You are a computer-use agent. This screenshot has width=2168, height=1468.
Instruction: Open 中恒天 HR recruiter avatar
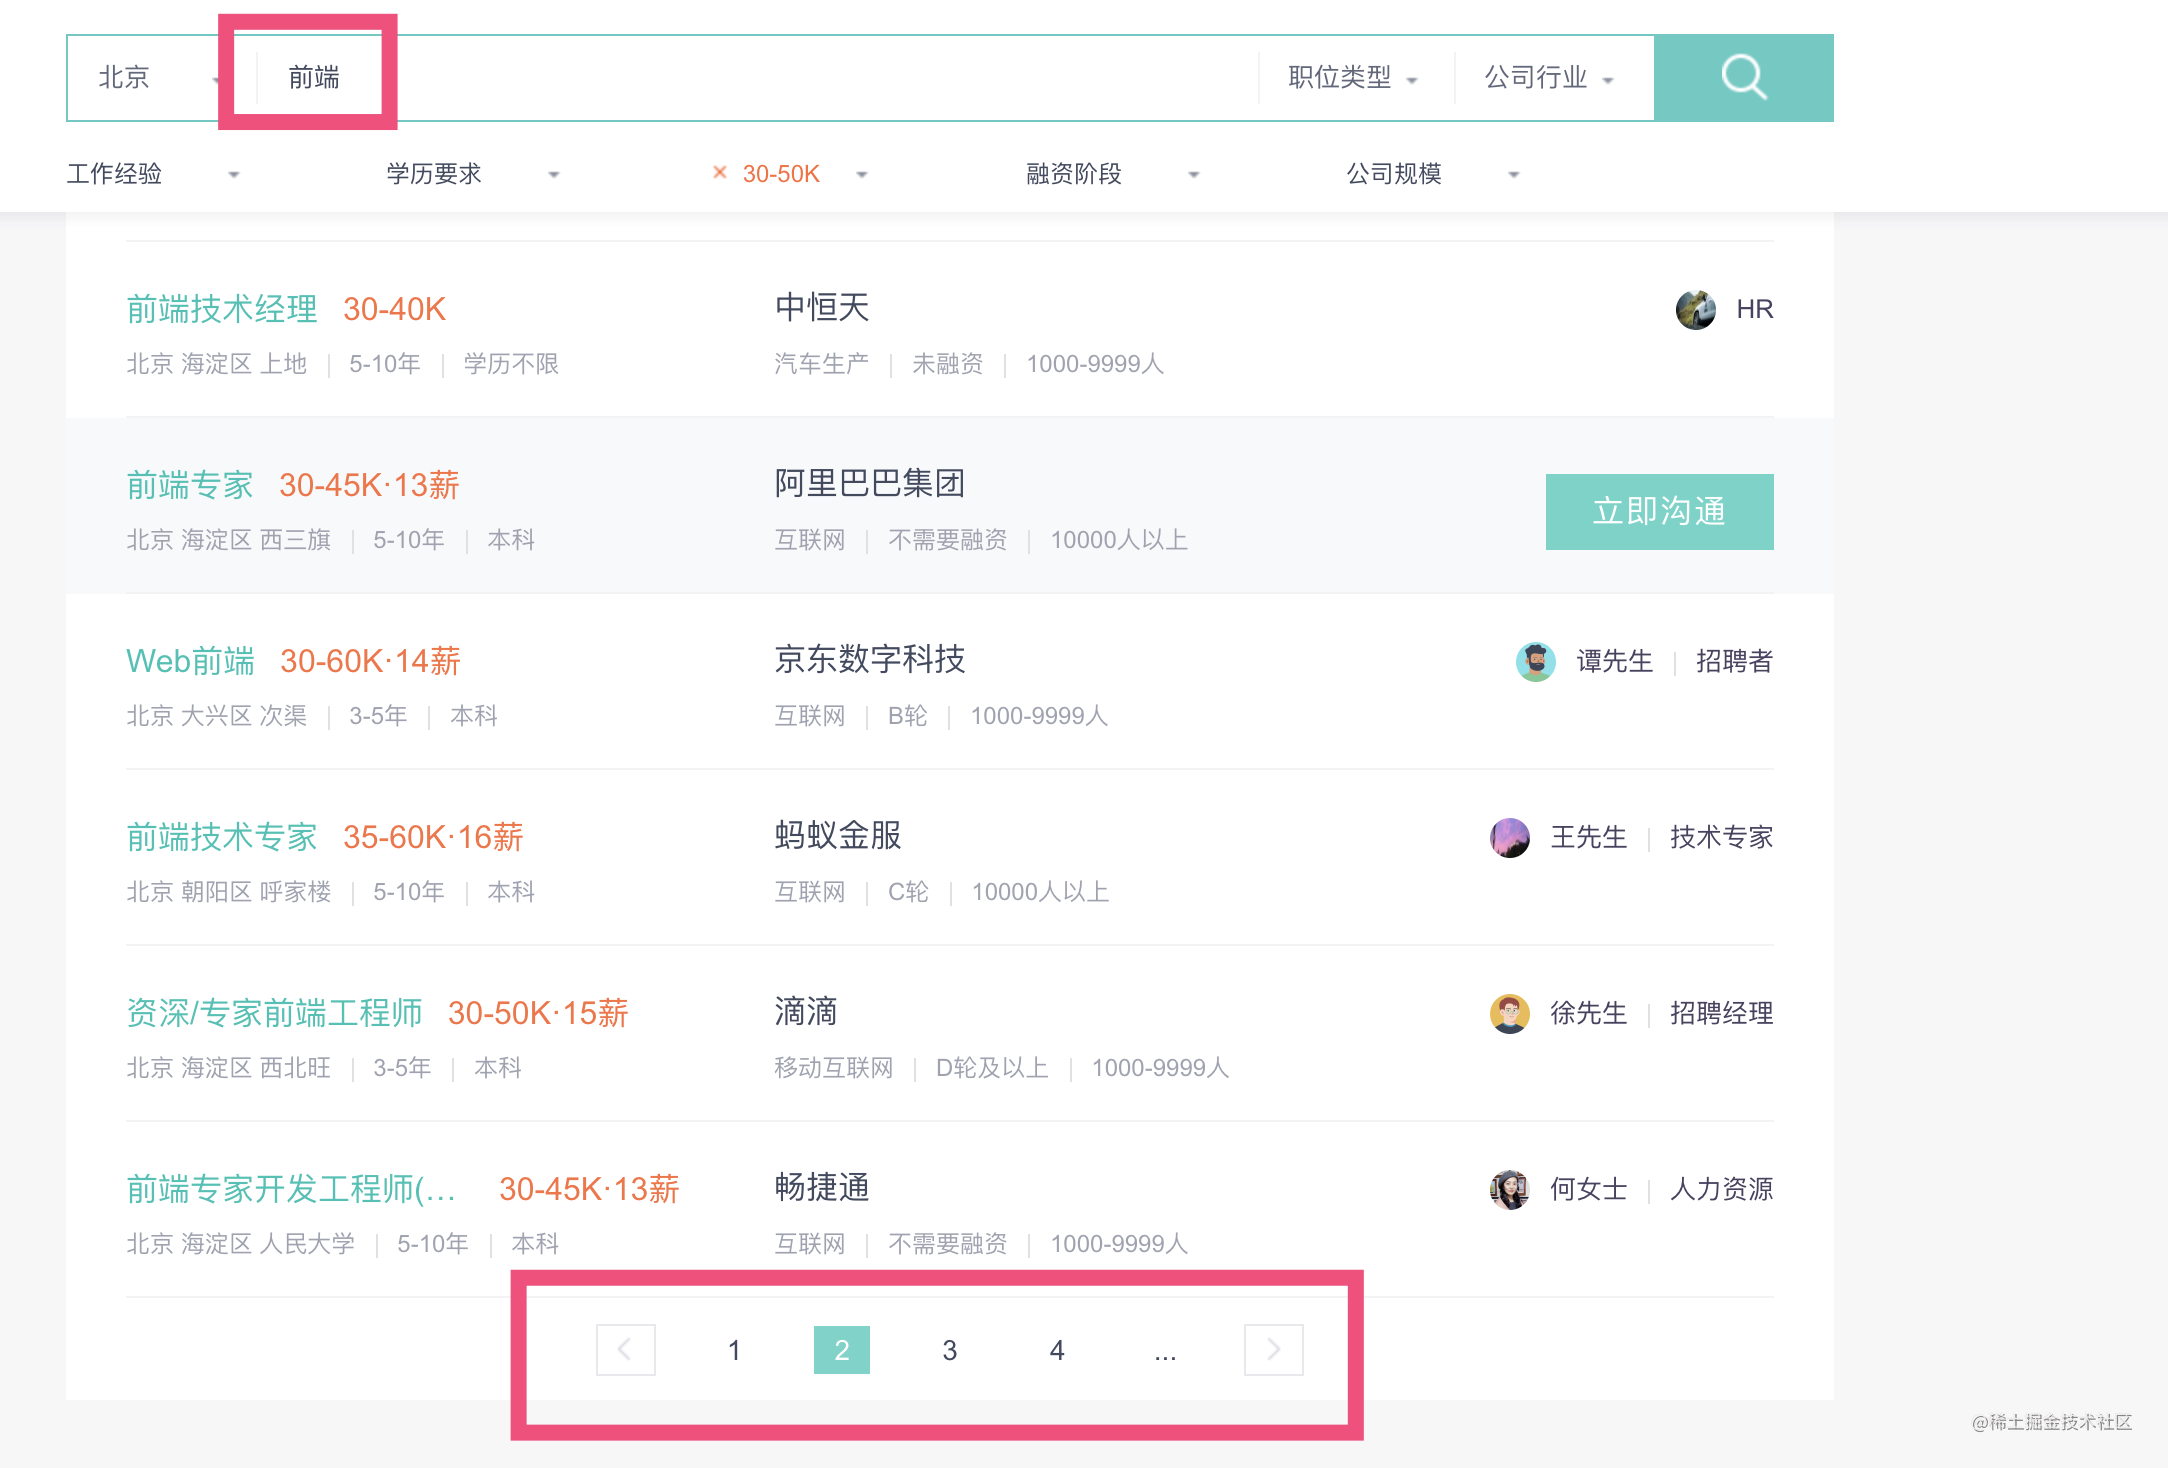point(1695,310)
